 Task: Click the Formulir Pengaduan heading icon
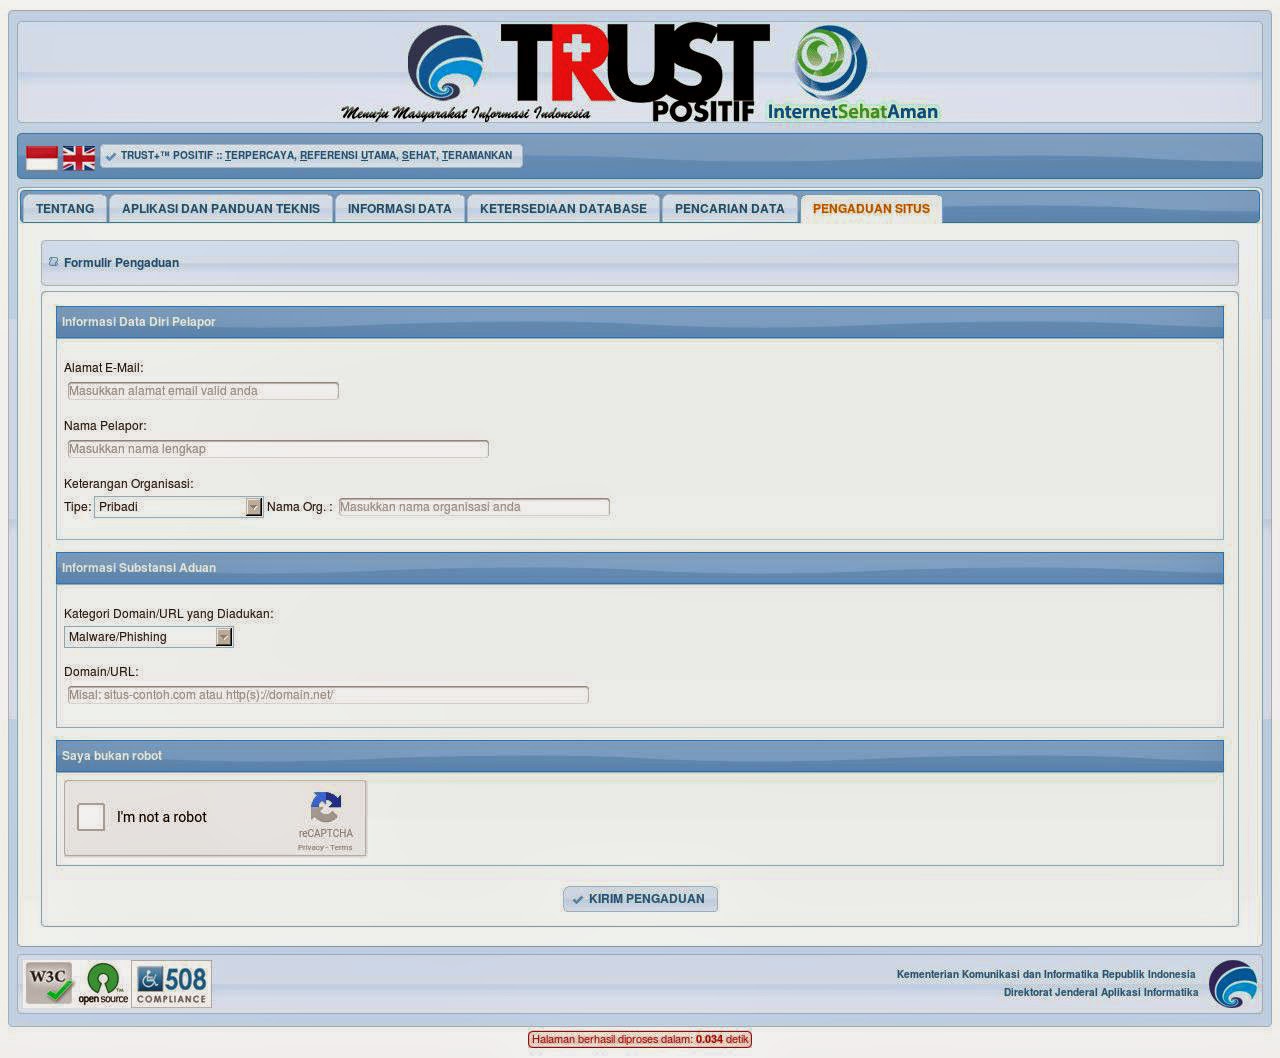point(54,262)
